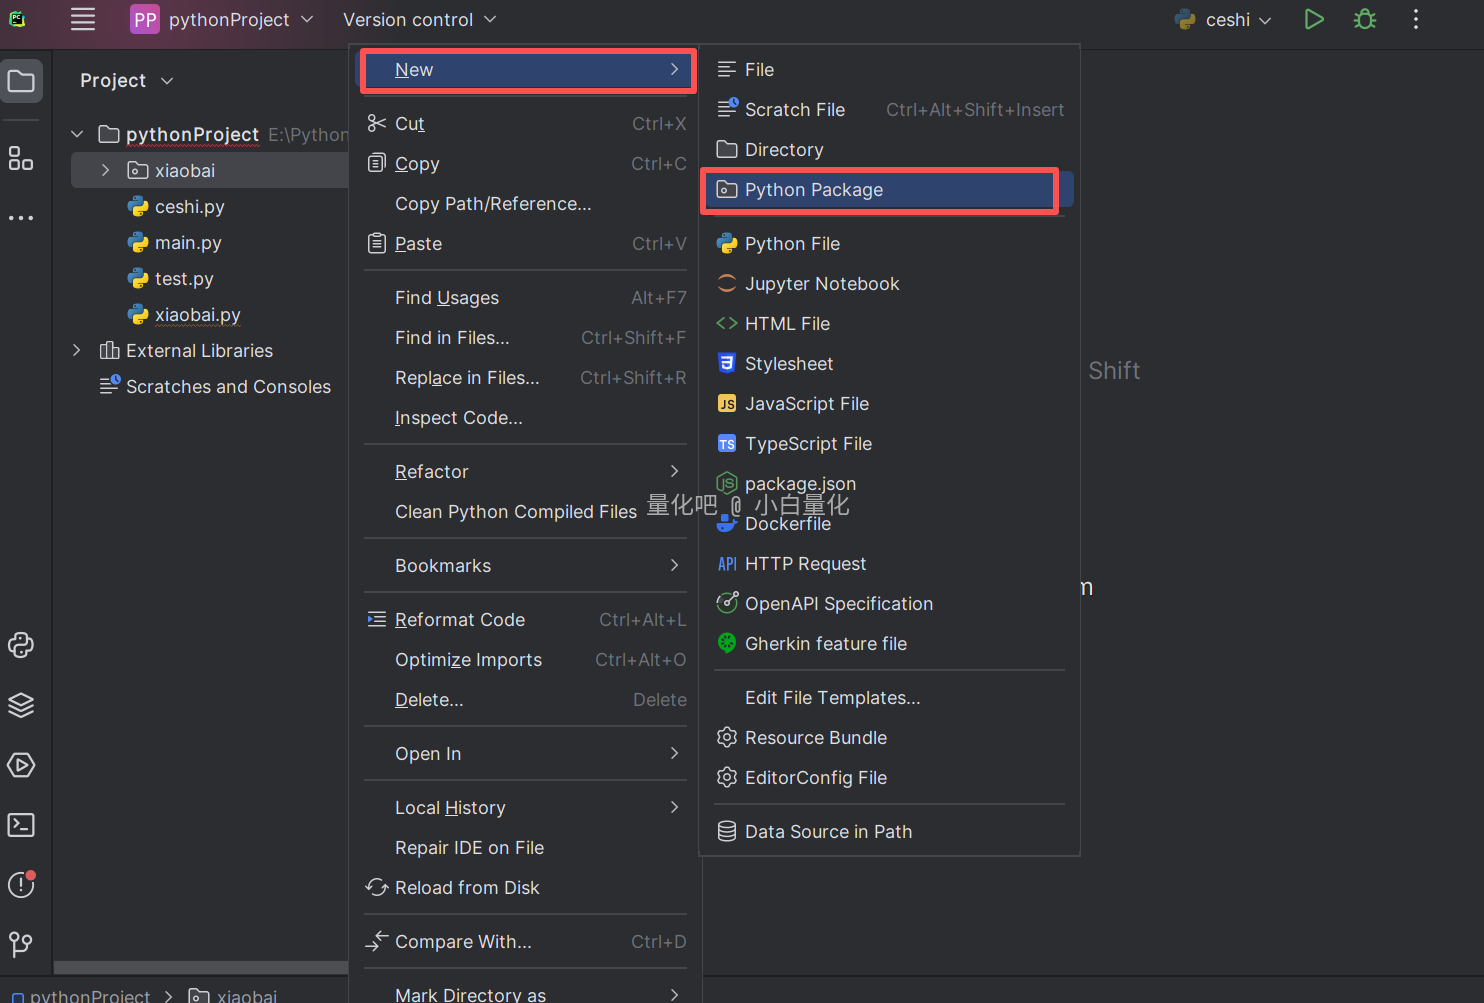Open the ceshi run configuration dropdown
This screenshot has width=1484, height=1003.
[x=1224, y=20]
